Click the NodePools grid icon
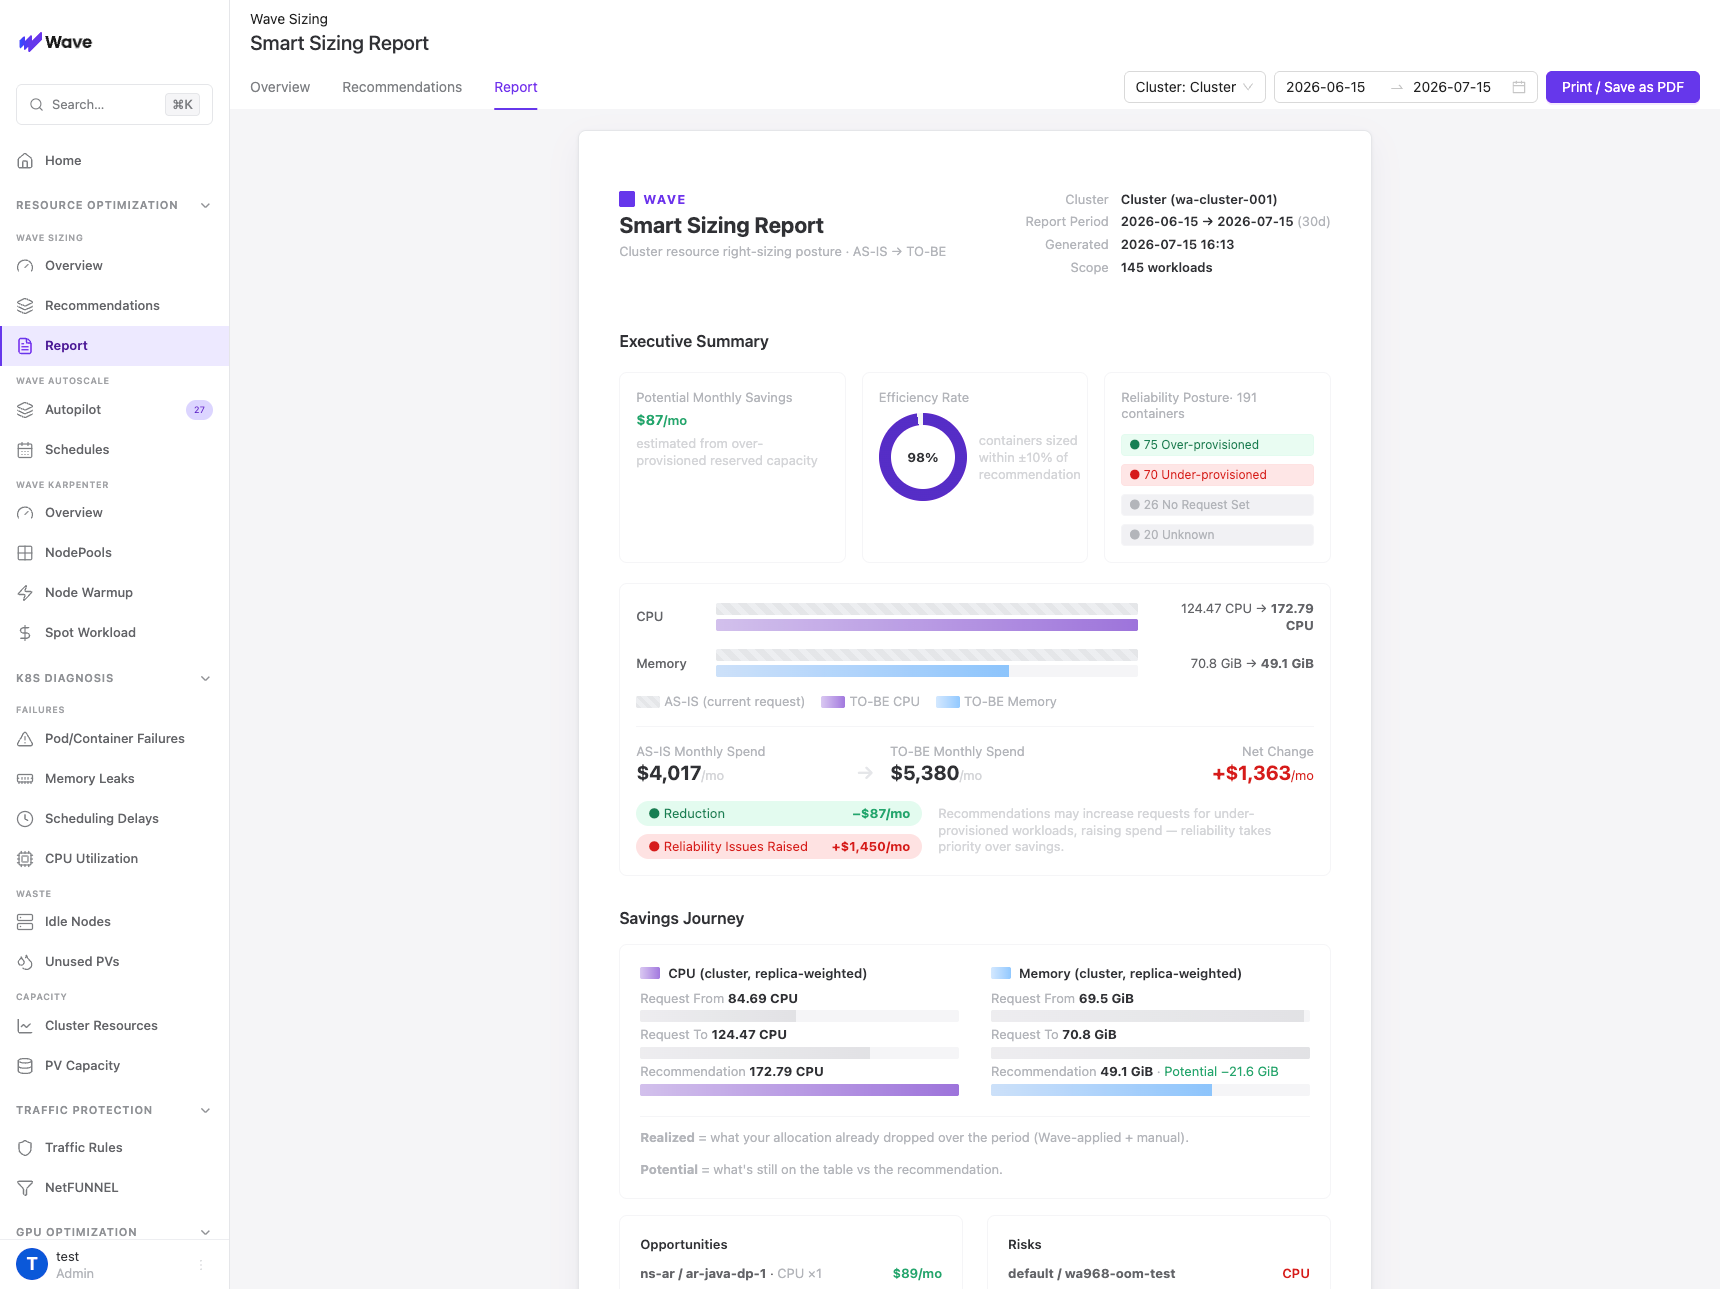This screenshot has height=1289, width=1720. [25, 553]
